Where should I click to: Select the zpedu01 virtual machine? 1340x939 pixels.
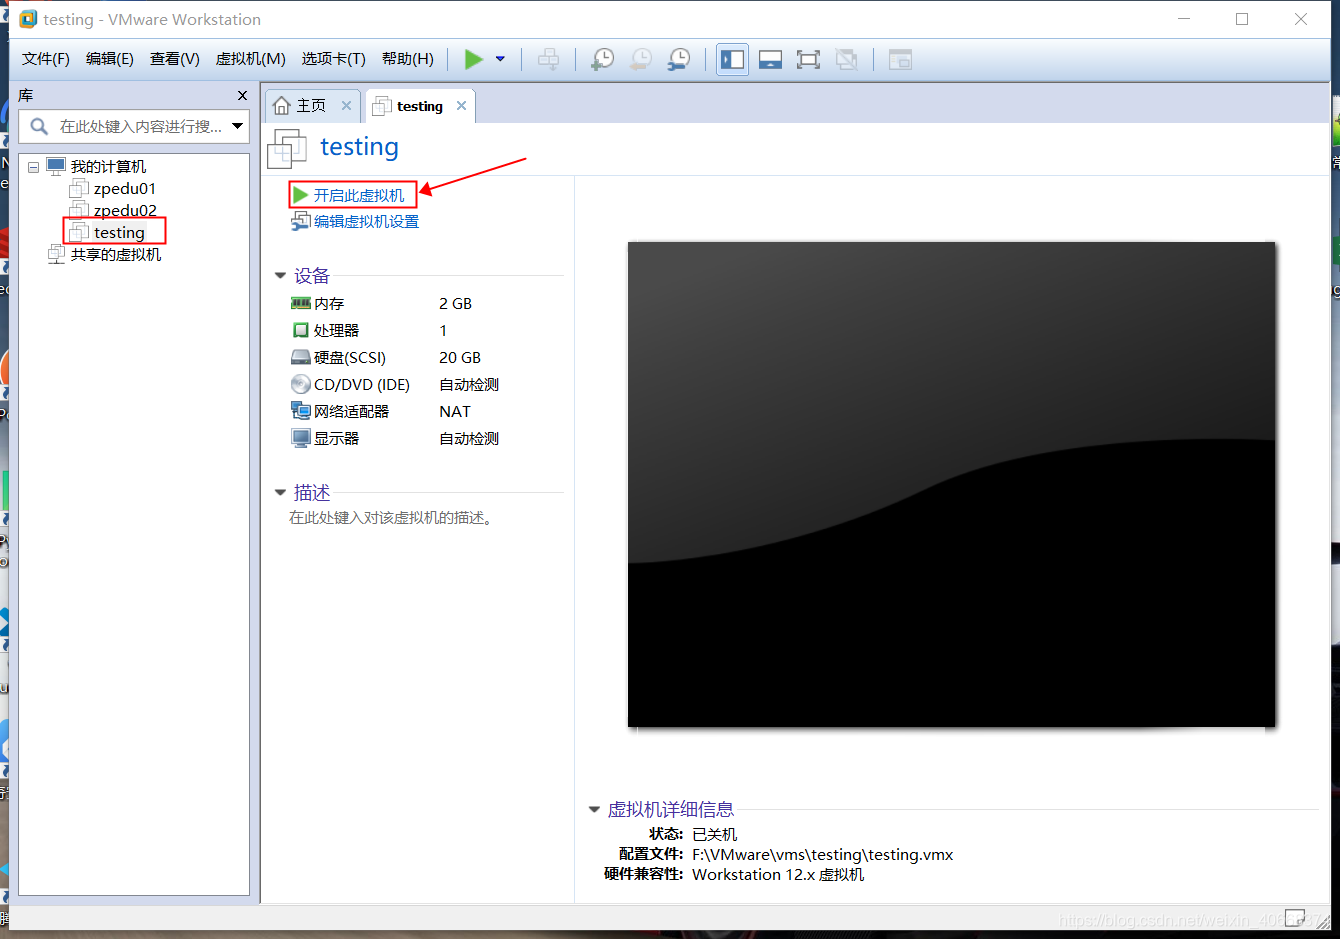pyautogui.click(x=125, y=188)
